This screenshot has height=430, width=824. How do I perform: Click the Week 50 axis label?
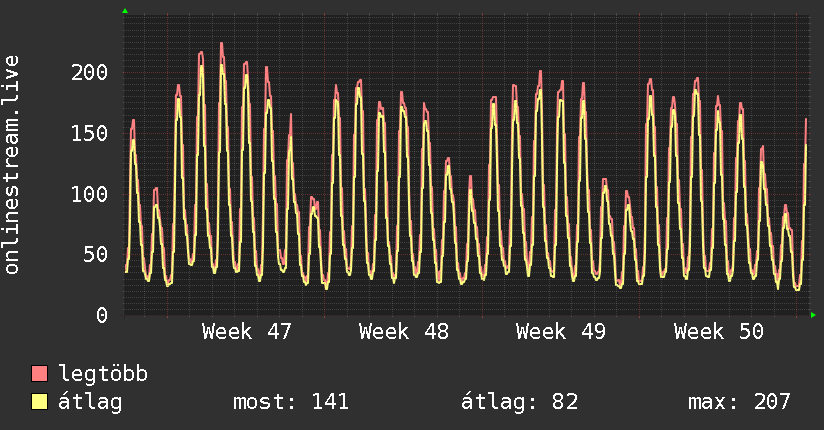(718, 332)
